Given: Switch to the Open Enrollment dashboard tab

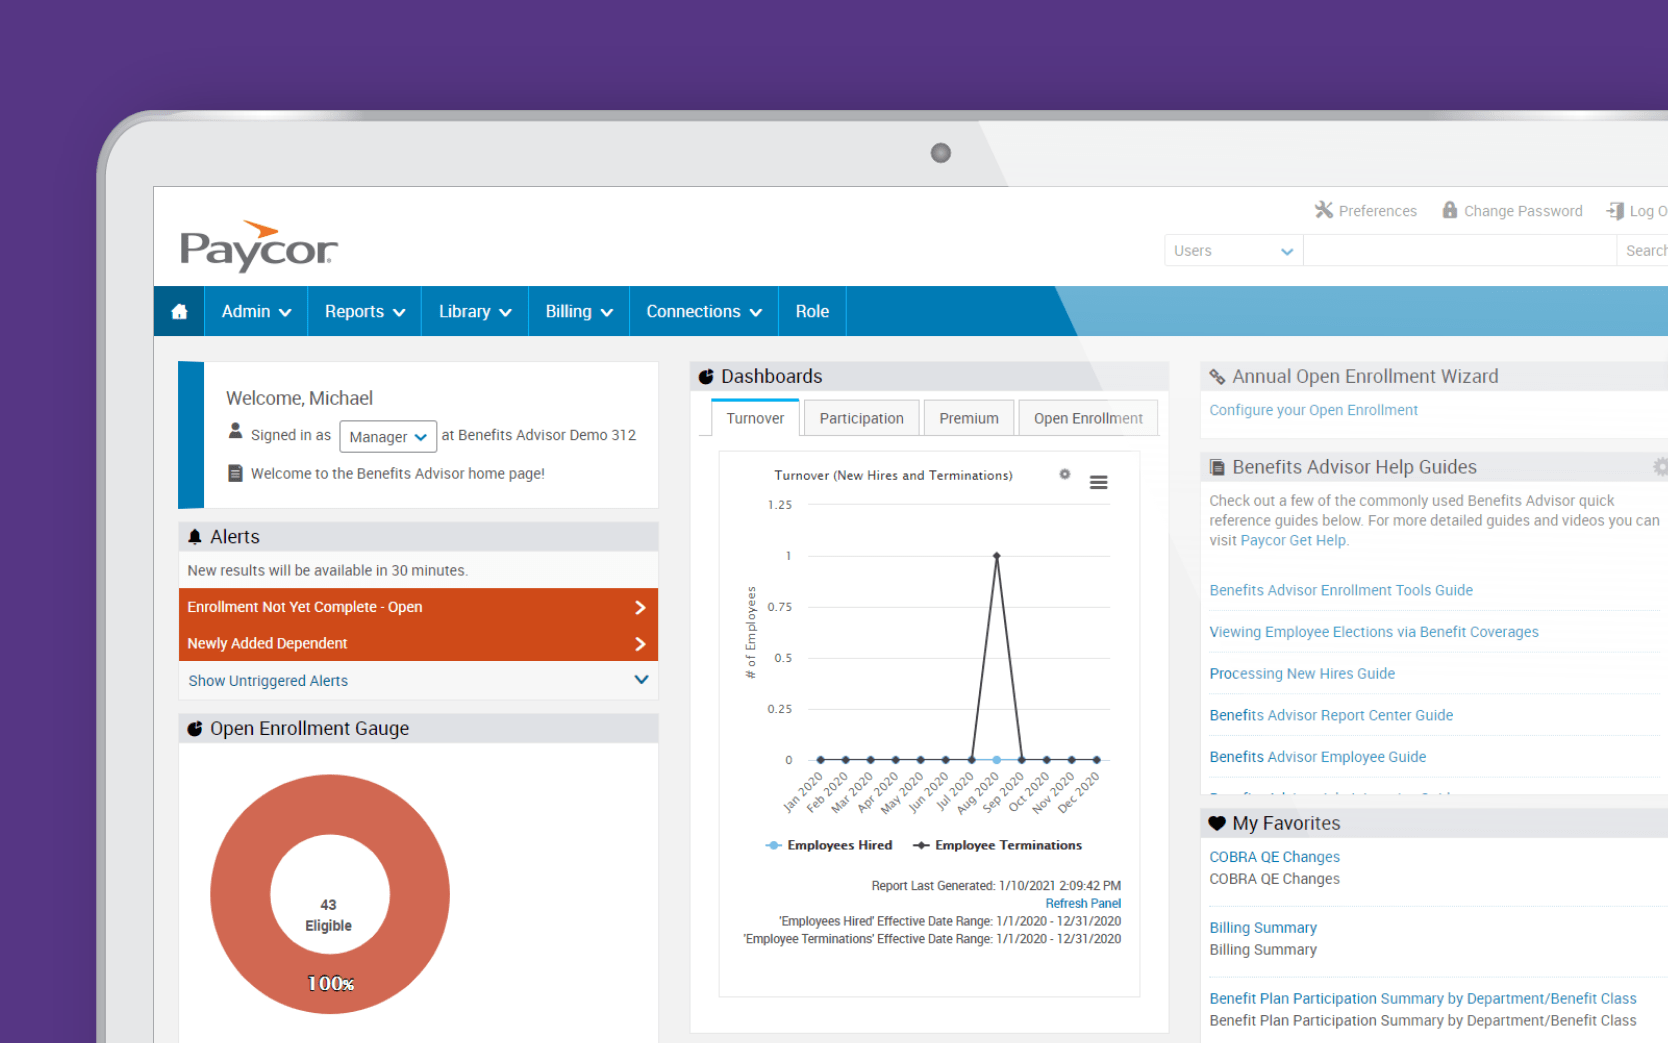Looking at the screenshot, I should point(1088,418).
